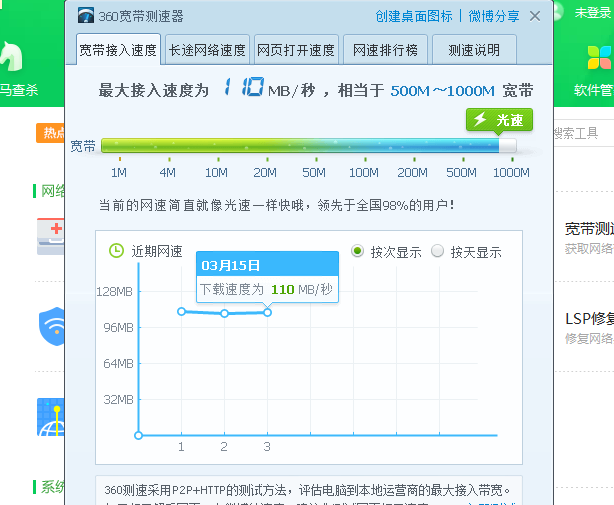This screenshot has height=505, width=614.
Task: Open the 宽带接入速度 tab
Action: pos(118,50)
